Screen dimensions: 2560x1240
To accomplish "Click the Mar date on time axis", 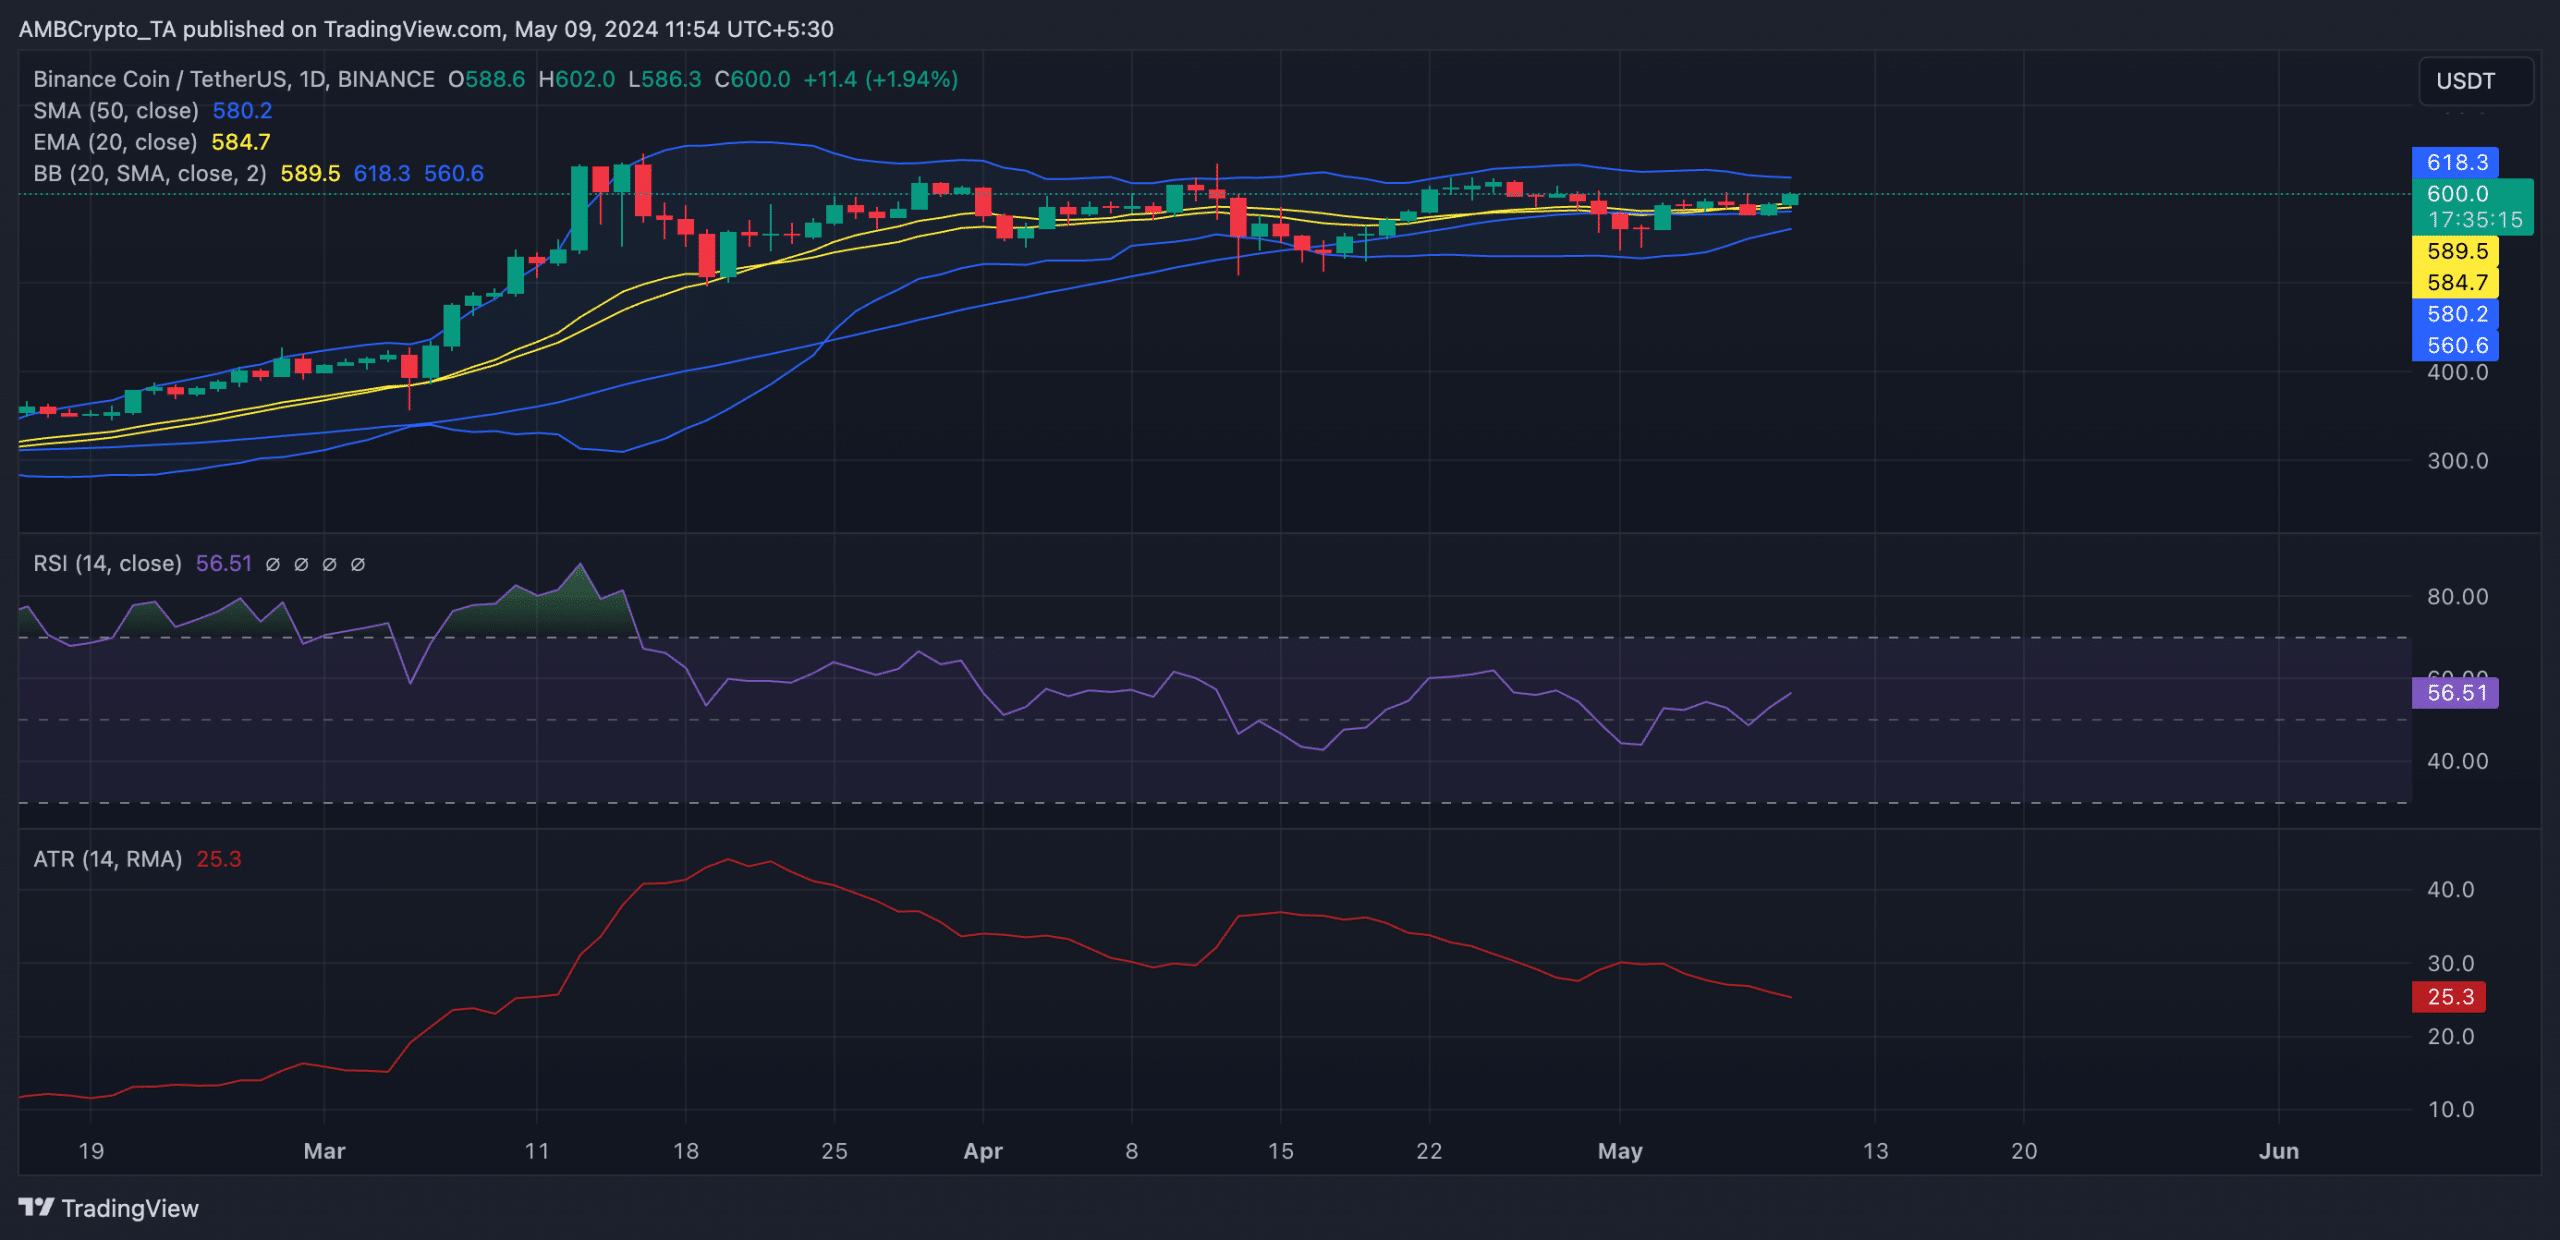I will [324, 1151].
